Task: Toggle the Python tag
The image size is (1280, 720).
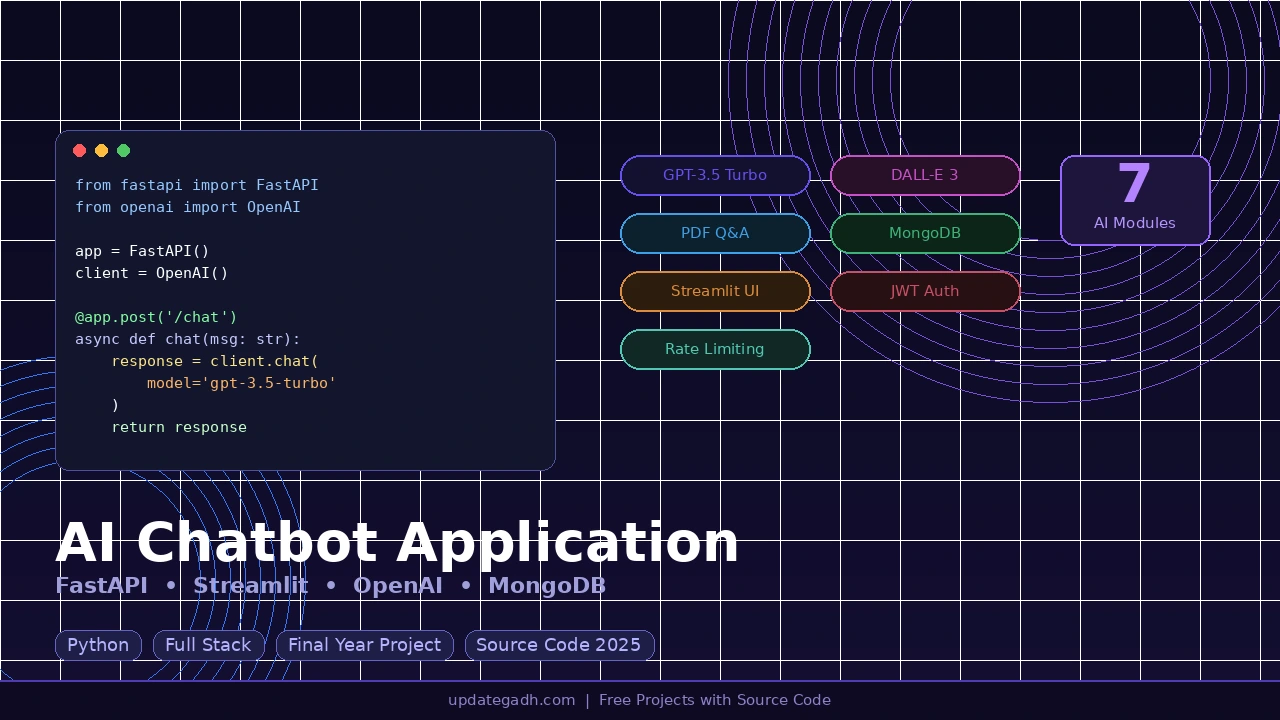Action: click(x=98, y=645)
